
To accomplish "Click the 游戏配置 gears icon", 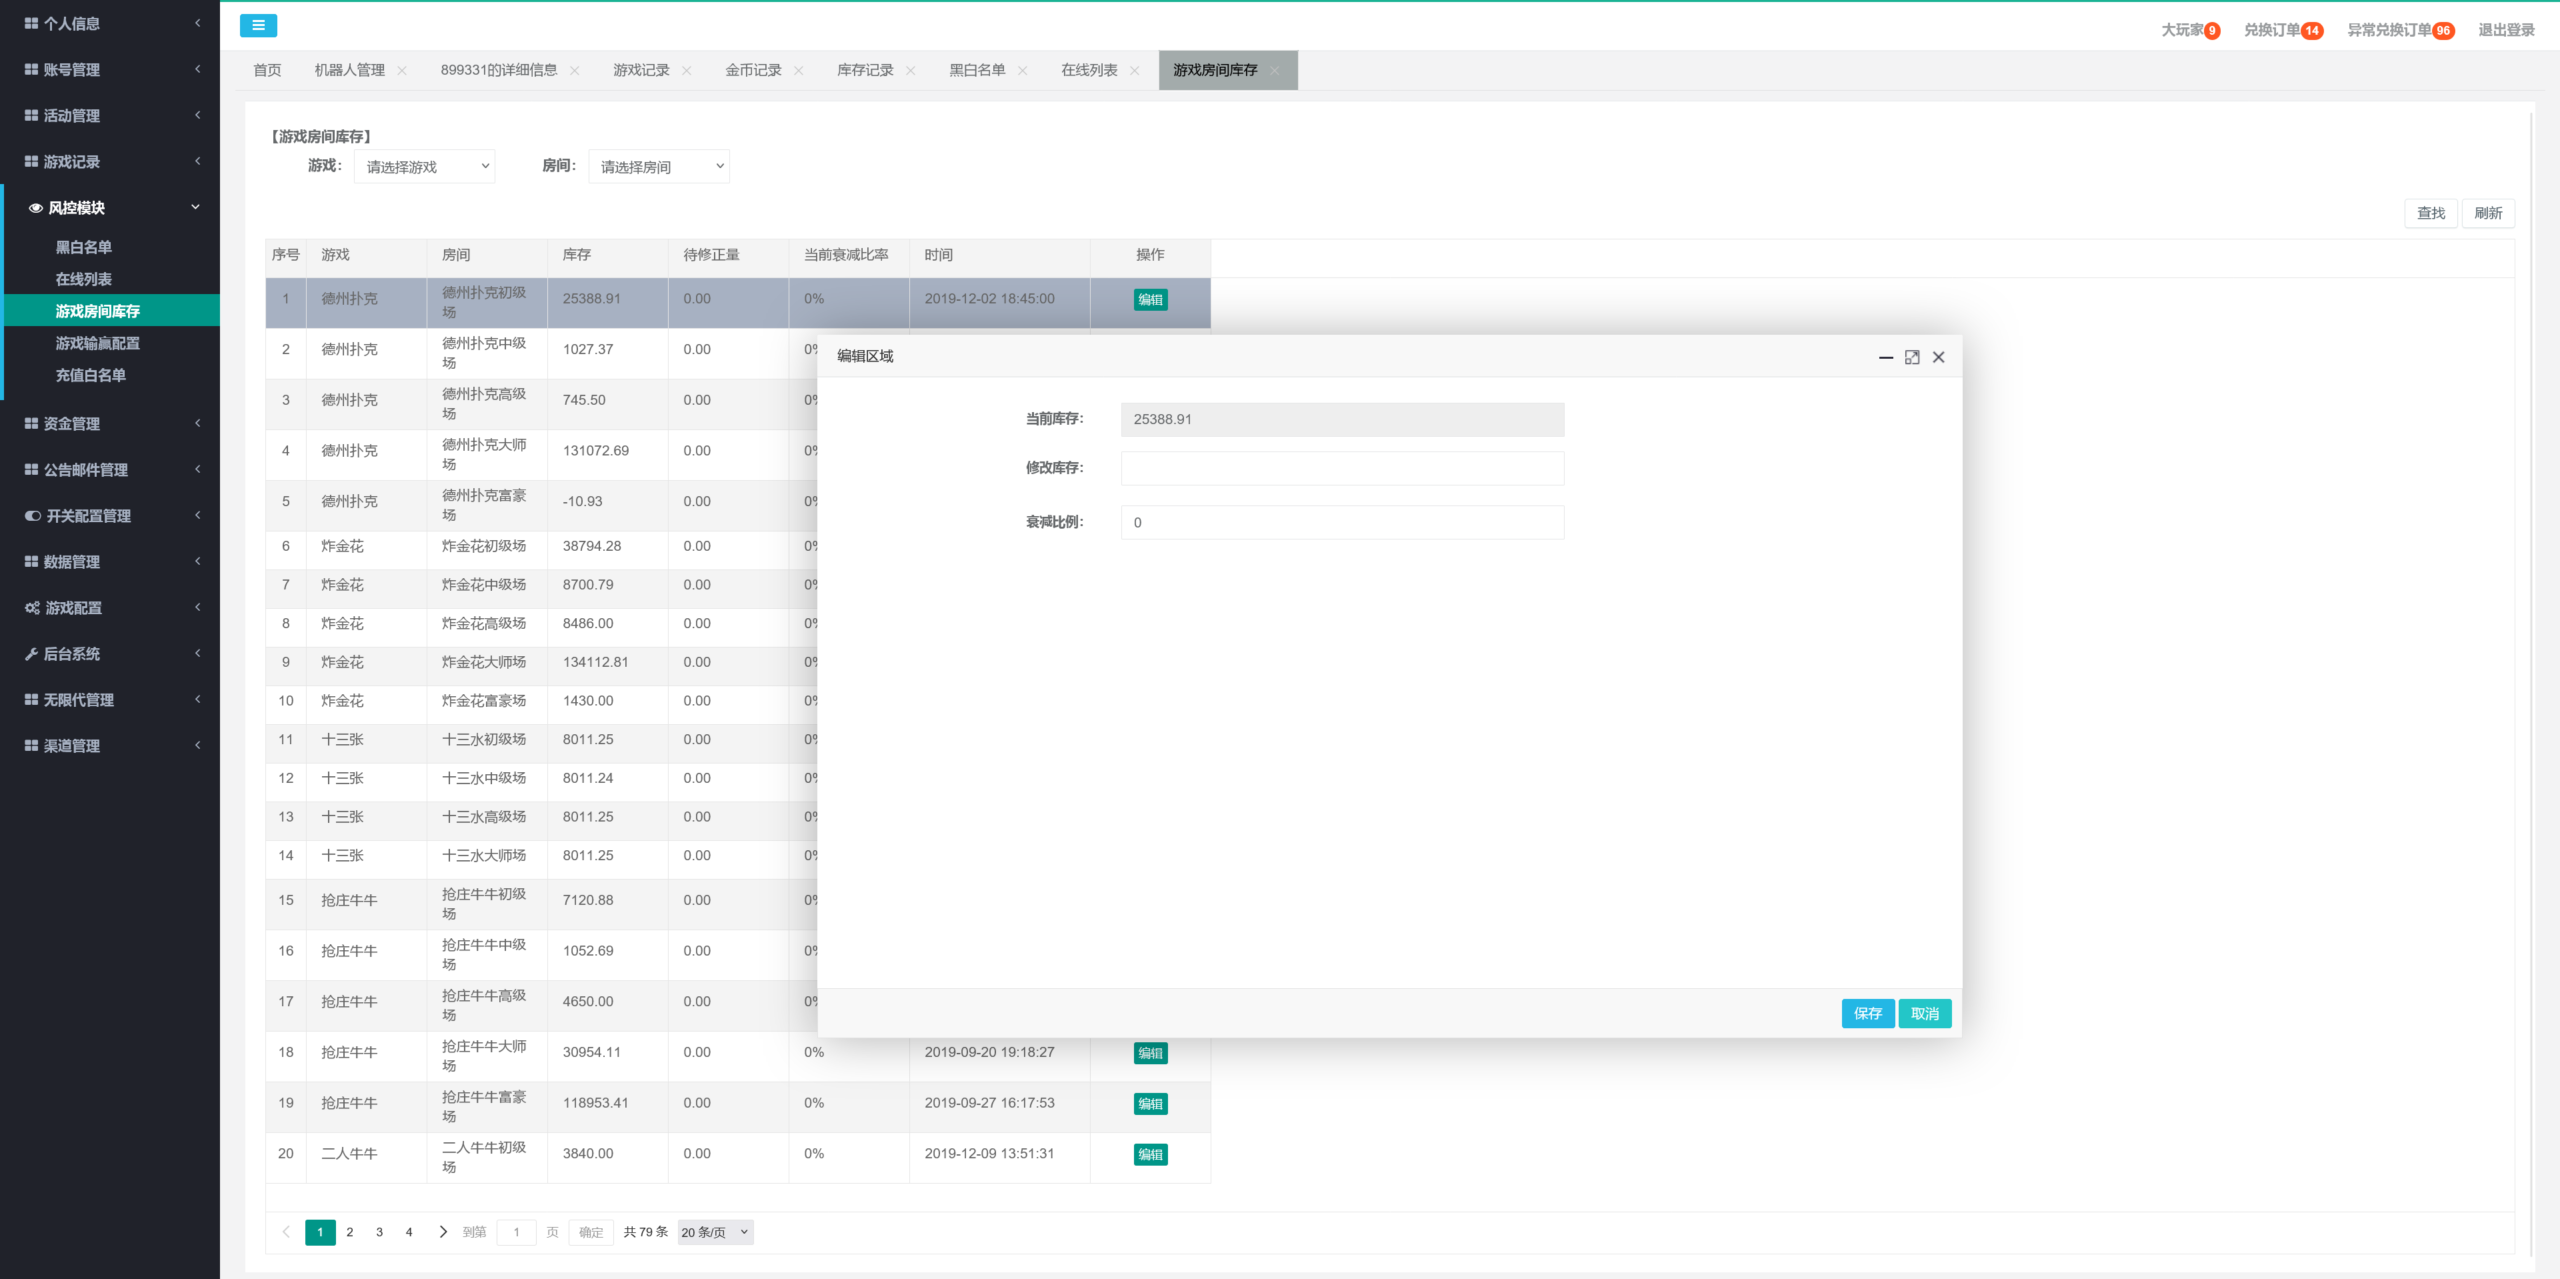I will pos(32,608).
